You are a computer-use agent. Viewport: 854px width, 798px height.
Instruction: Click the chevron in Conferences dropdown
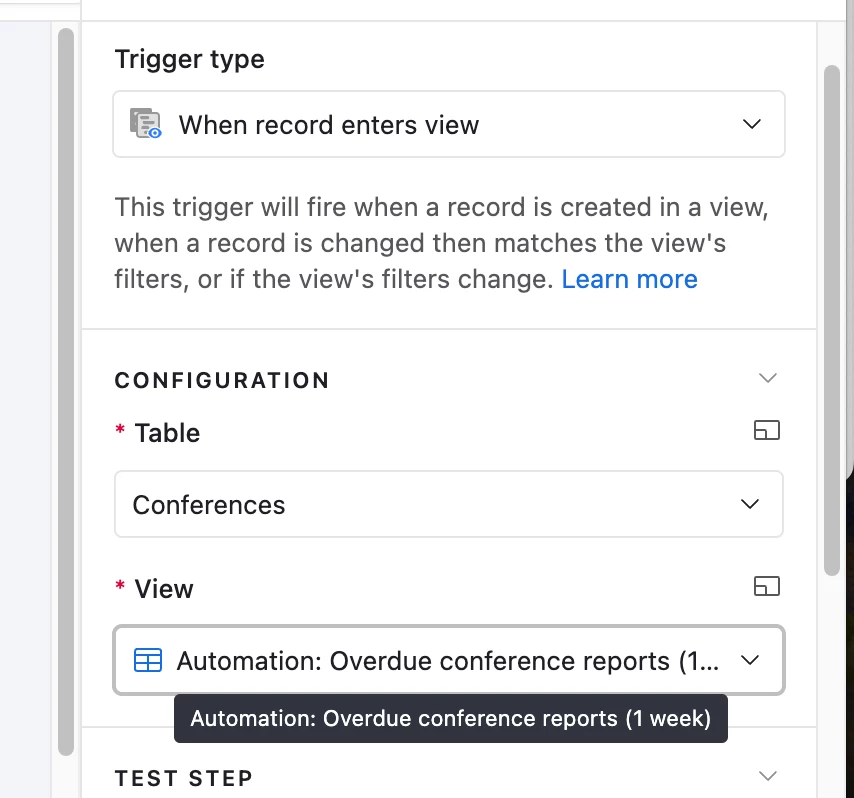coord(750,504)
